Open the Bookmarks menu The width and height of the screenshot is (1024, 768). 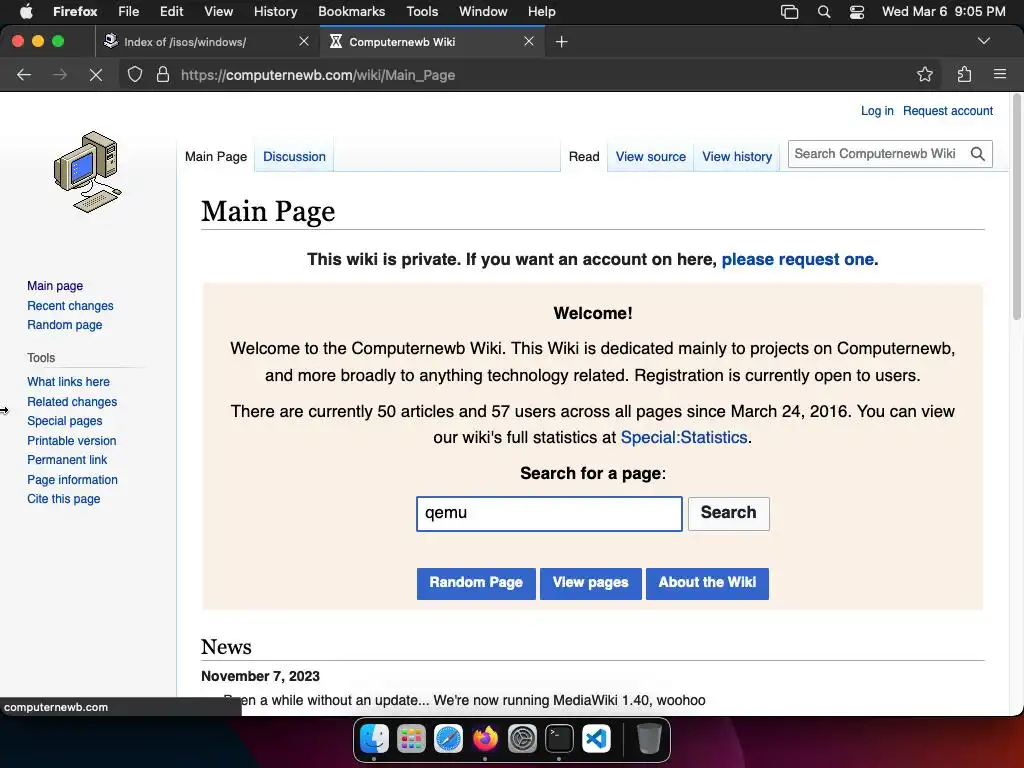tap(351, 11)
